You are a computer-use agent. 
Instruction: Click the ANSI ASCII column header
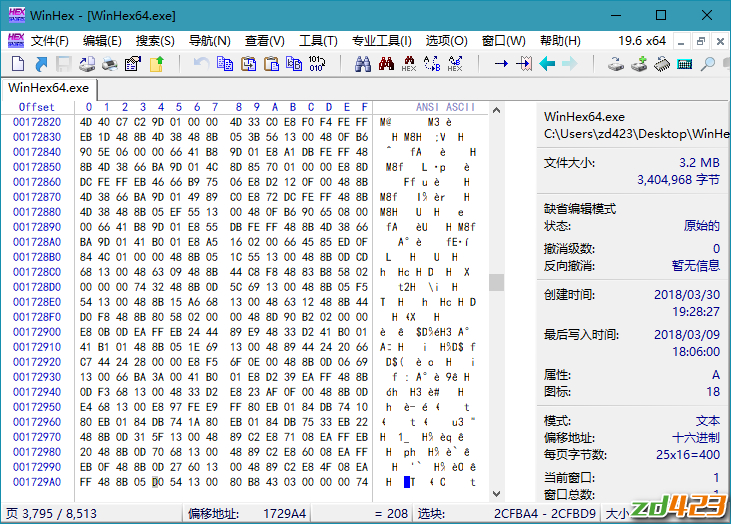[x=446, y=107]
